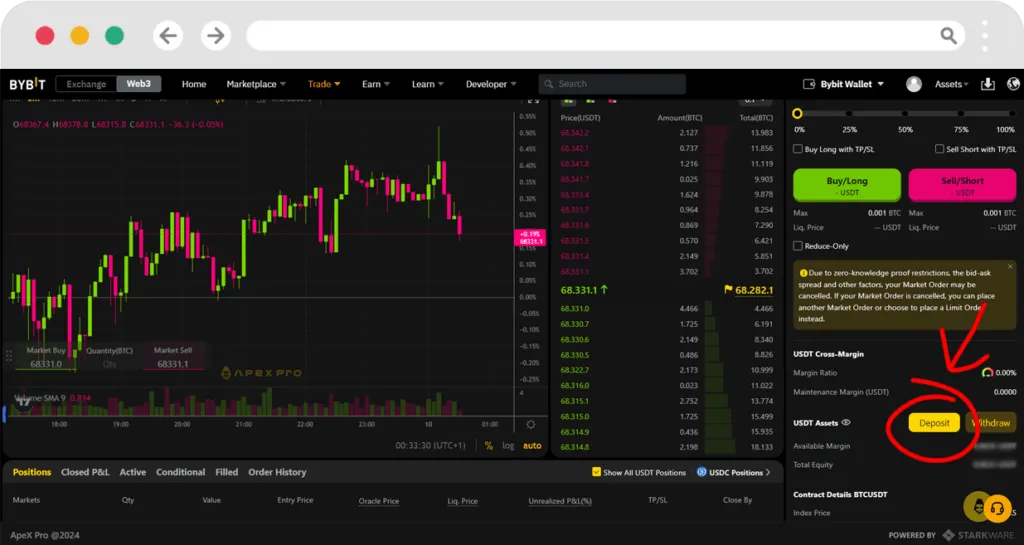
Task: Click the browser back arrow
Action: (x=168, y=35)
